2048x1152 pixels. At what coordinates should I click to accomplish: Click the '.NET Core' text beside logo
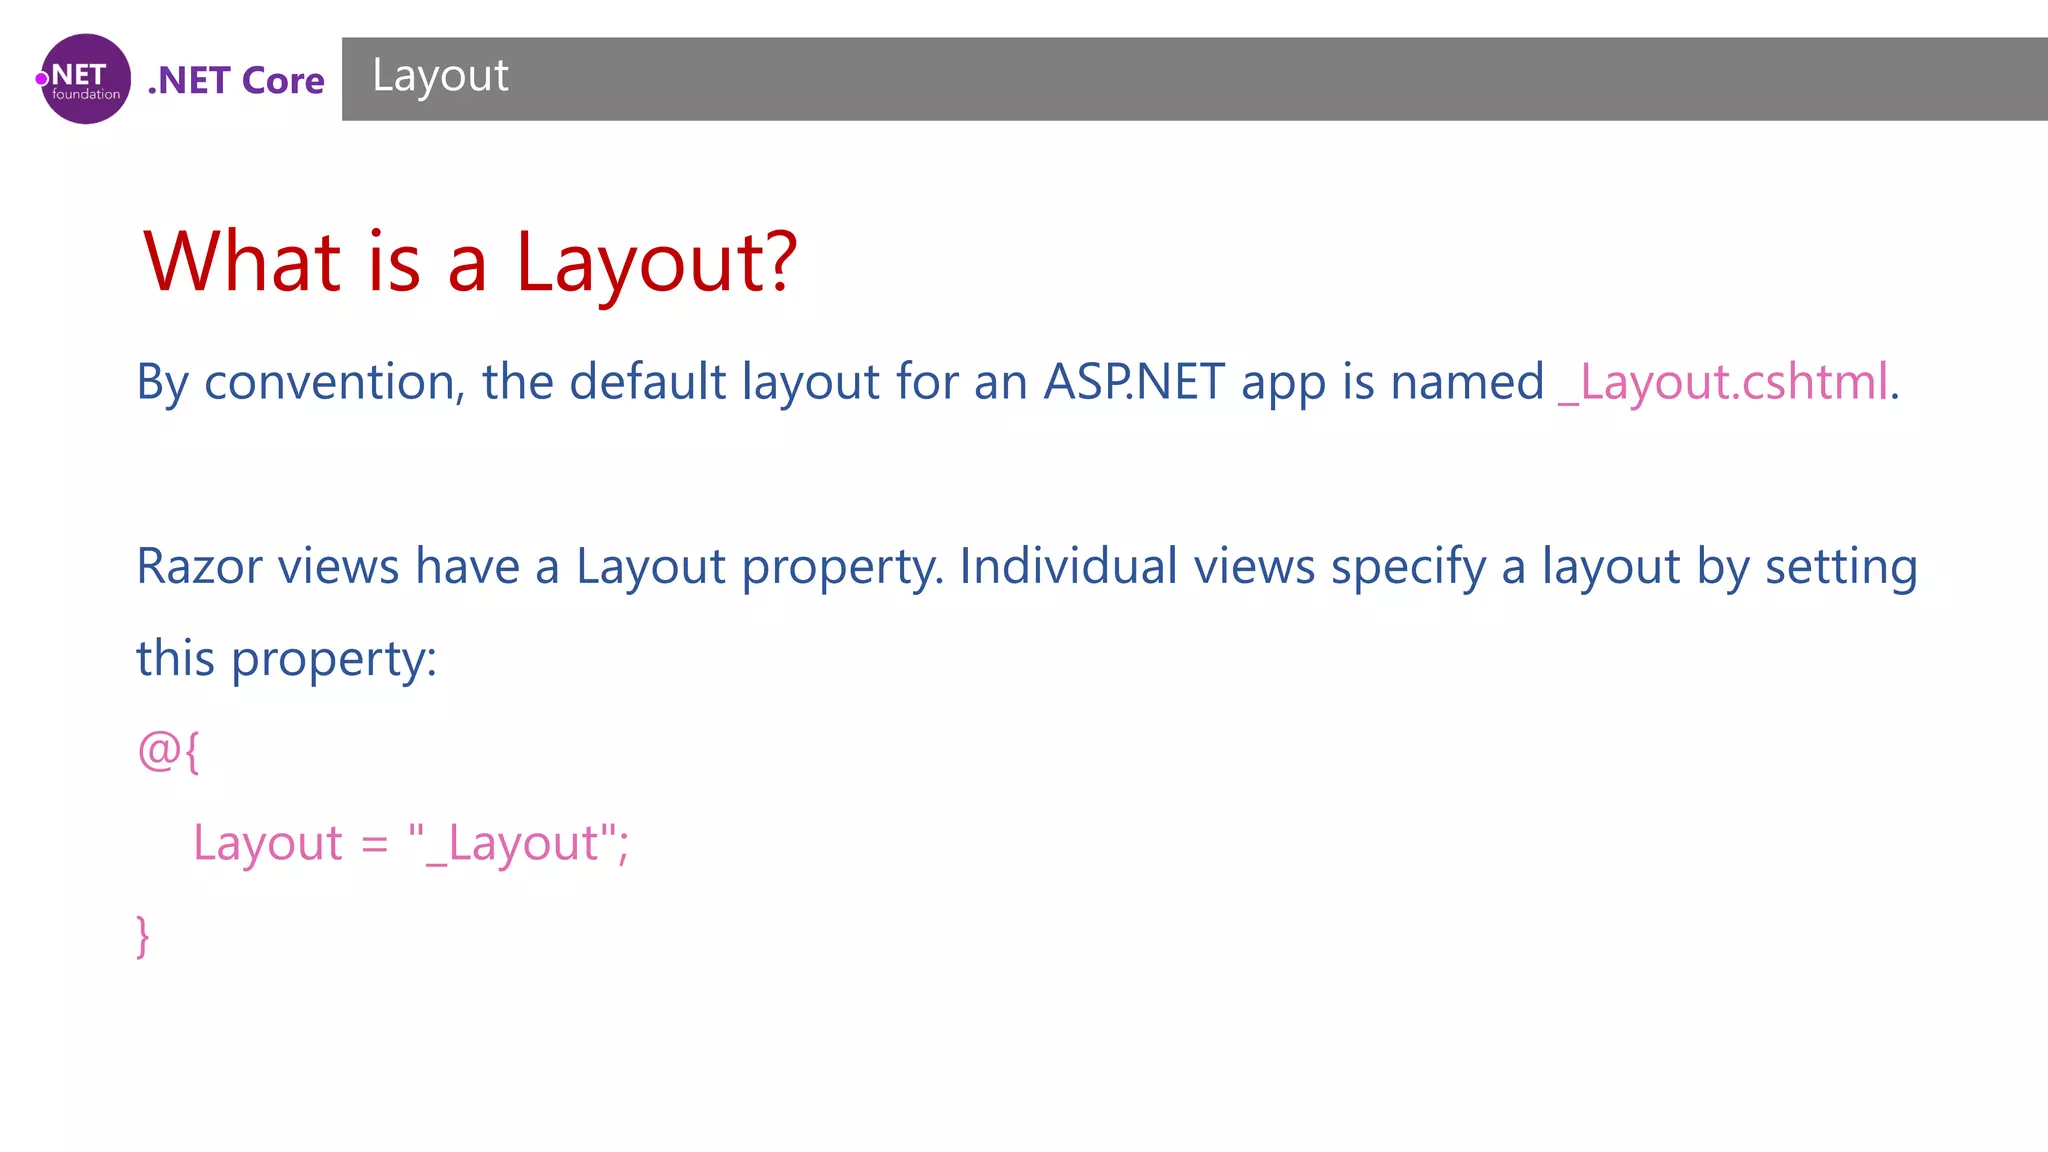(x=236, y=80)
